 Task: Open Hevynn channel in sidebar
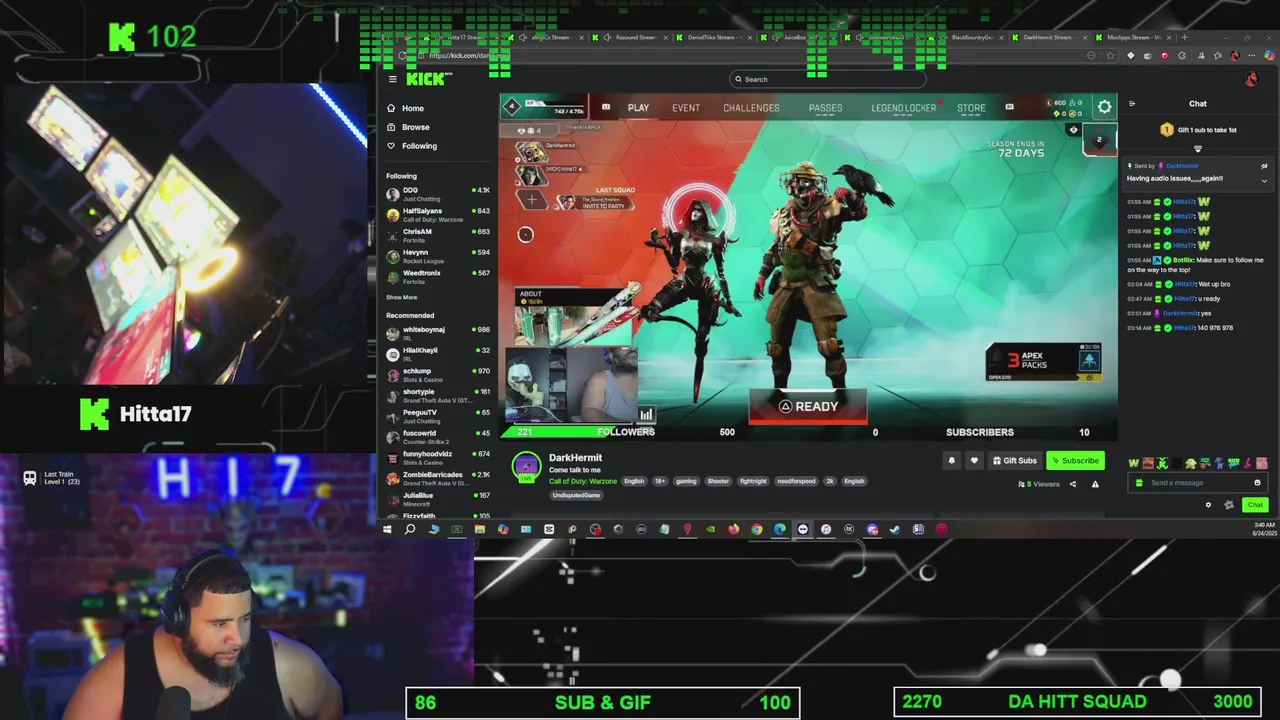pyautogui.click(x=438, y=256)
